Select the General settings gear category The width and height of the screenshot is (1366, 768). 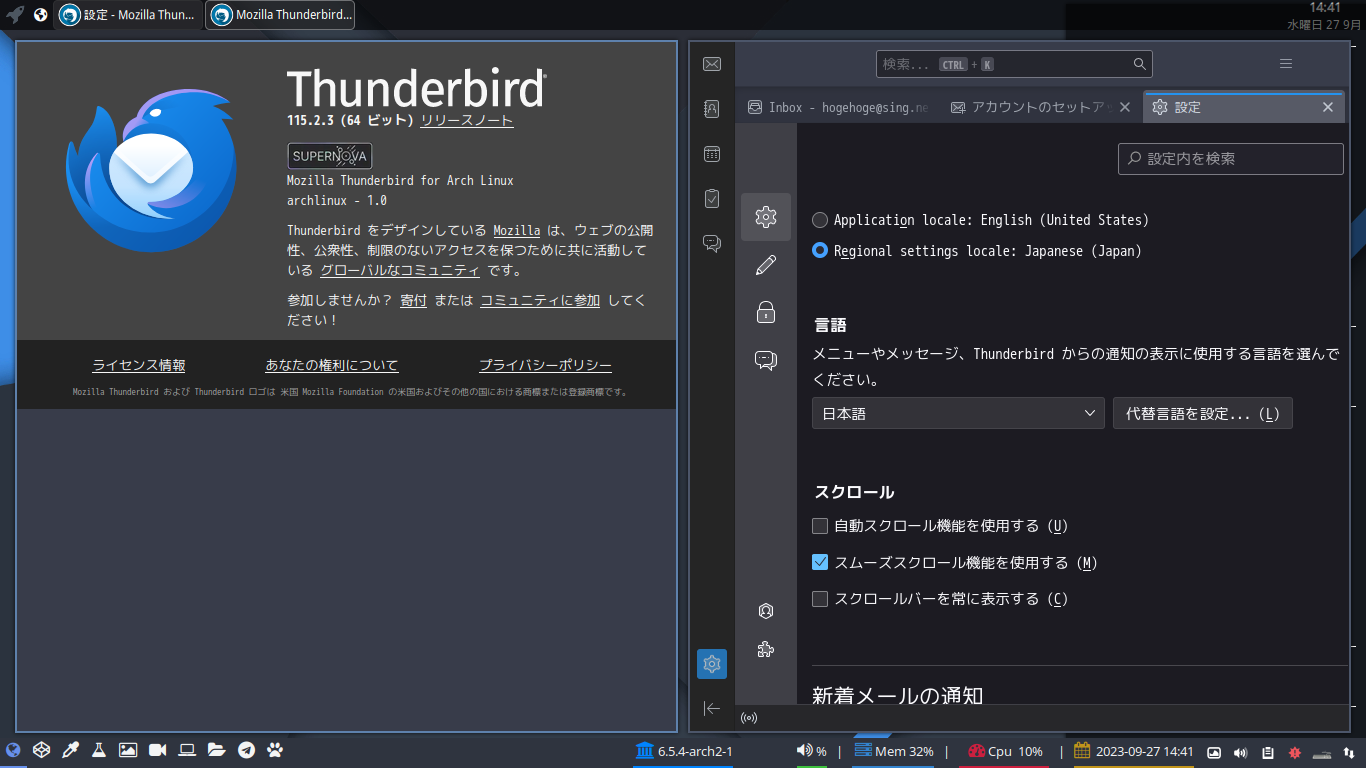coord(766,217)
